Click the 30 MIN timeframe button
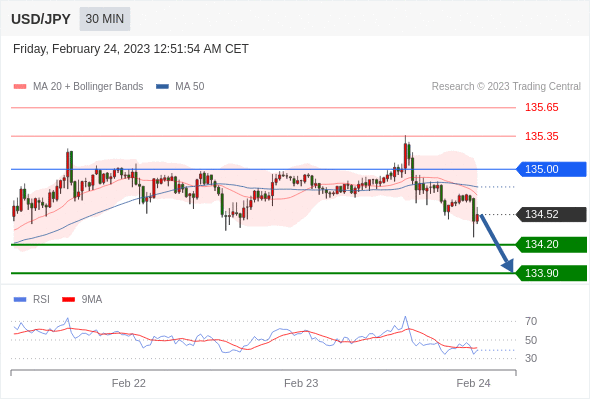The height and width of the screenshot is (400, 590). click(x=105, y=19)
